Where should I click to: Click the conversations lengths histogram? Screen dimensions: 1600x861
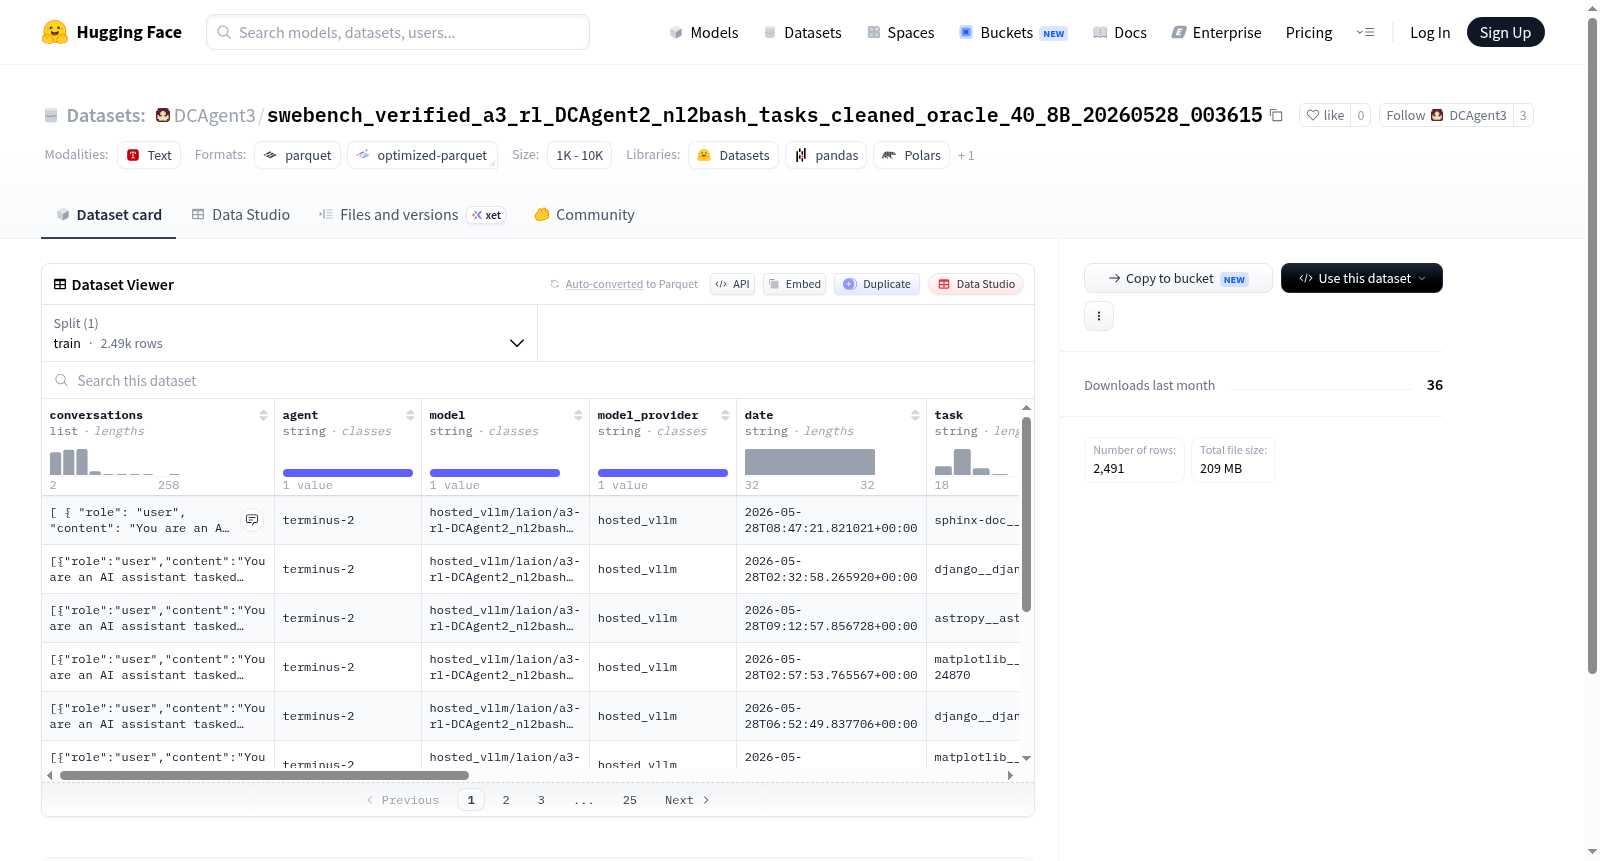(115, 462)
